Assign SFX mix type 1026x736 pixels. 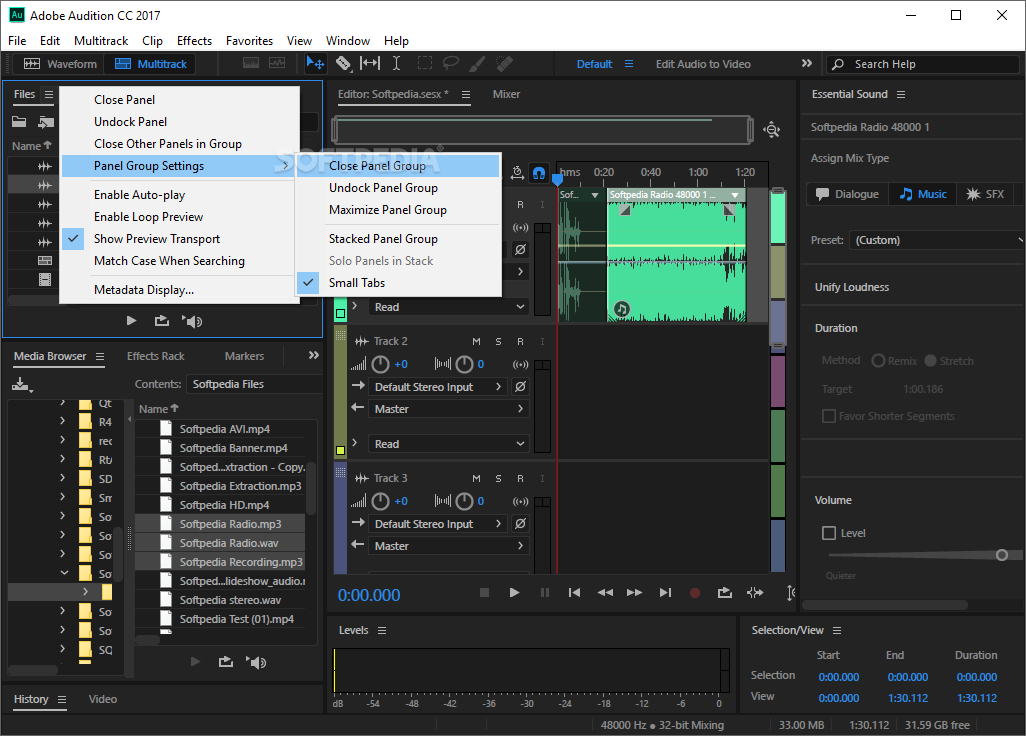[985, 194]
